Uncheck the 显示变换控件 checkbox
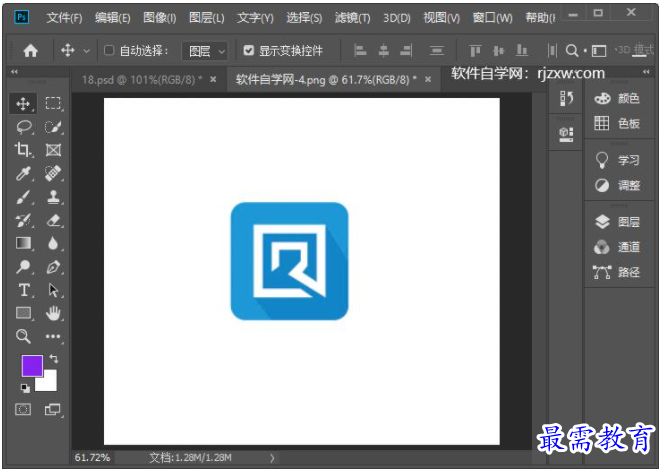 (x=249, y=51)
